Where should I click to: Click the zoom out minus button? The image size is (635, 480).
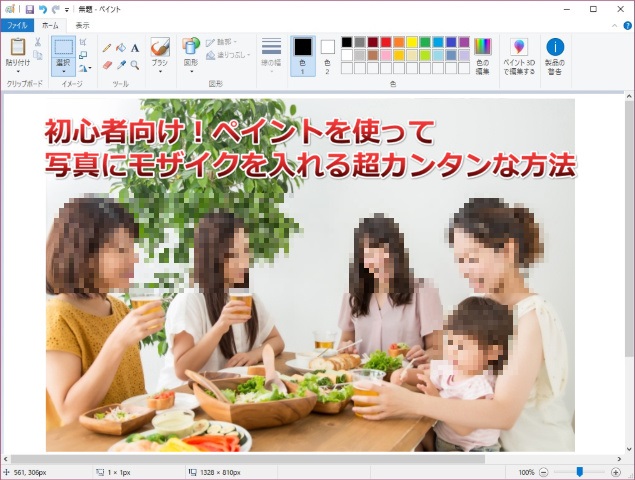click(x=544, y=472)
